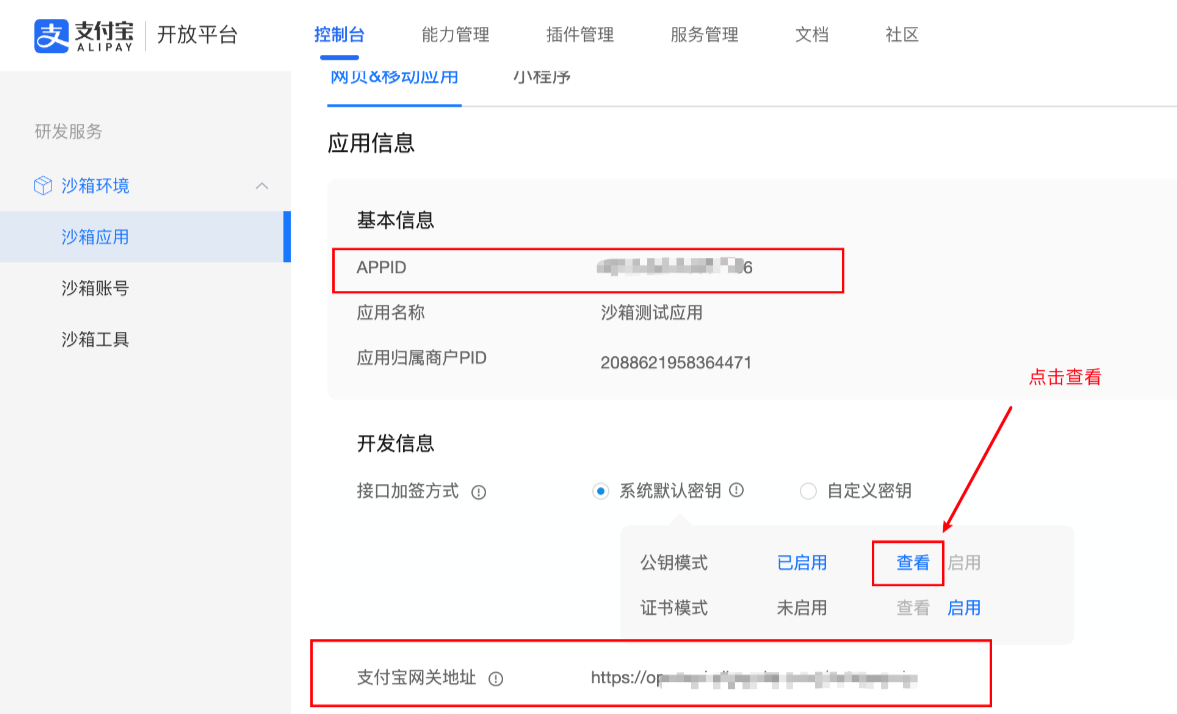
Task: Click the 沙箱测试应用 application name value
Action: pos(652,313)
